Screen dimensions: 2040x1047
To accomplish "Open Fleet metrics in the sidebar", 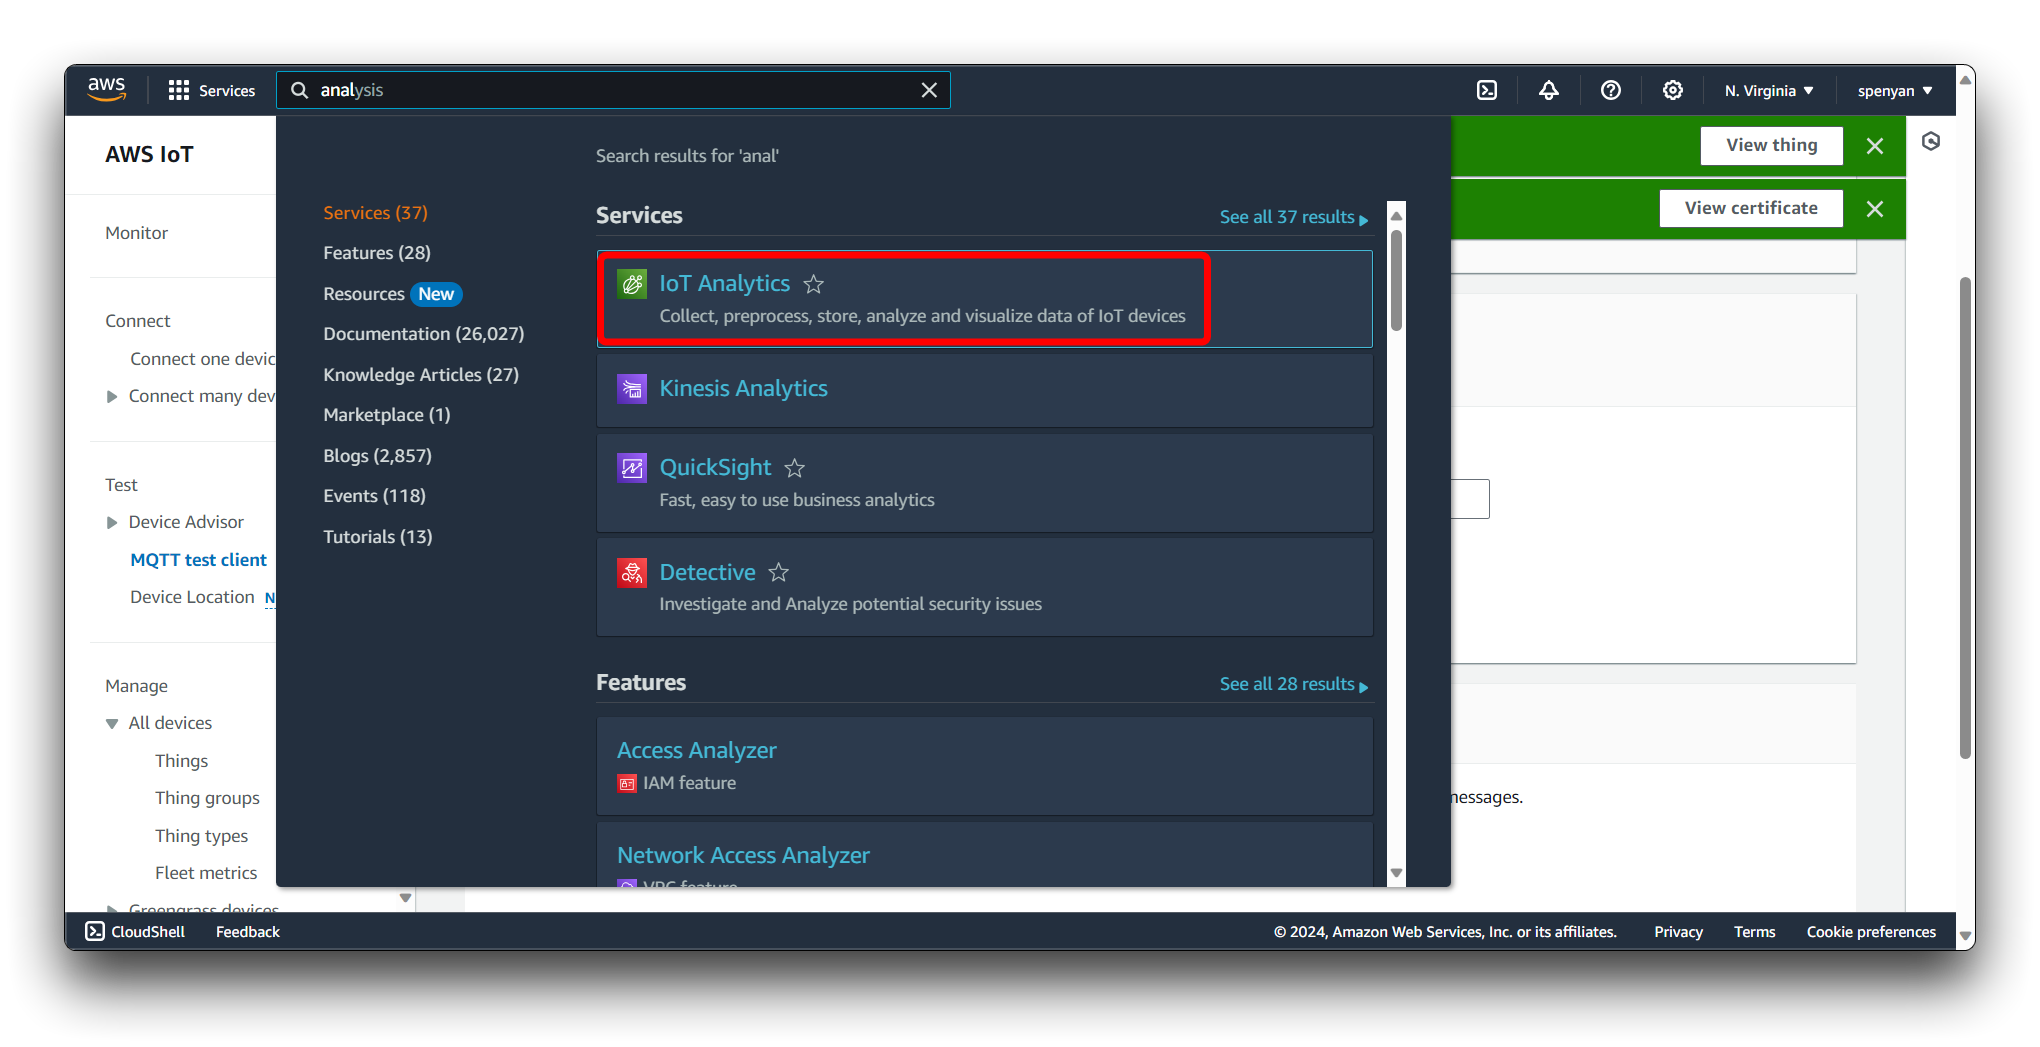I will 206,873.
